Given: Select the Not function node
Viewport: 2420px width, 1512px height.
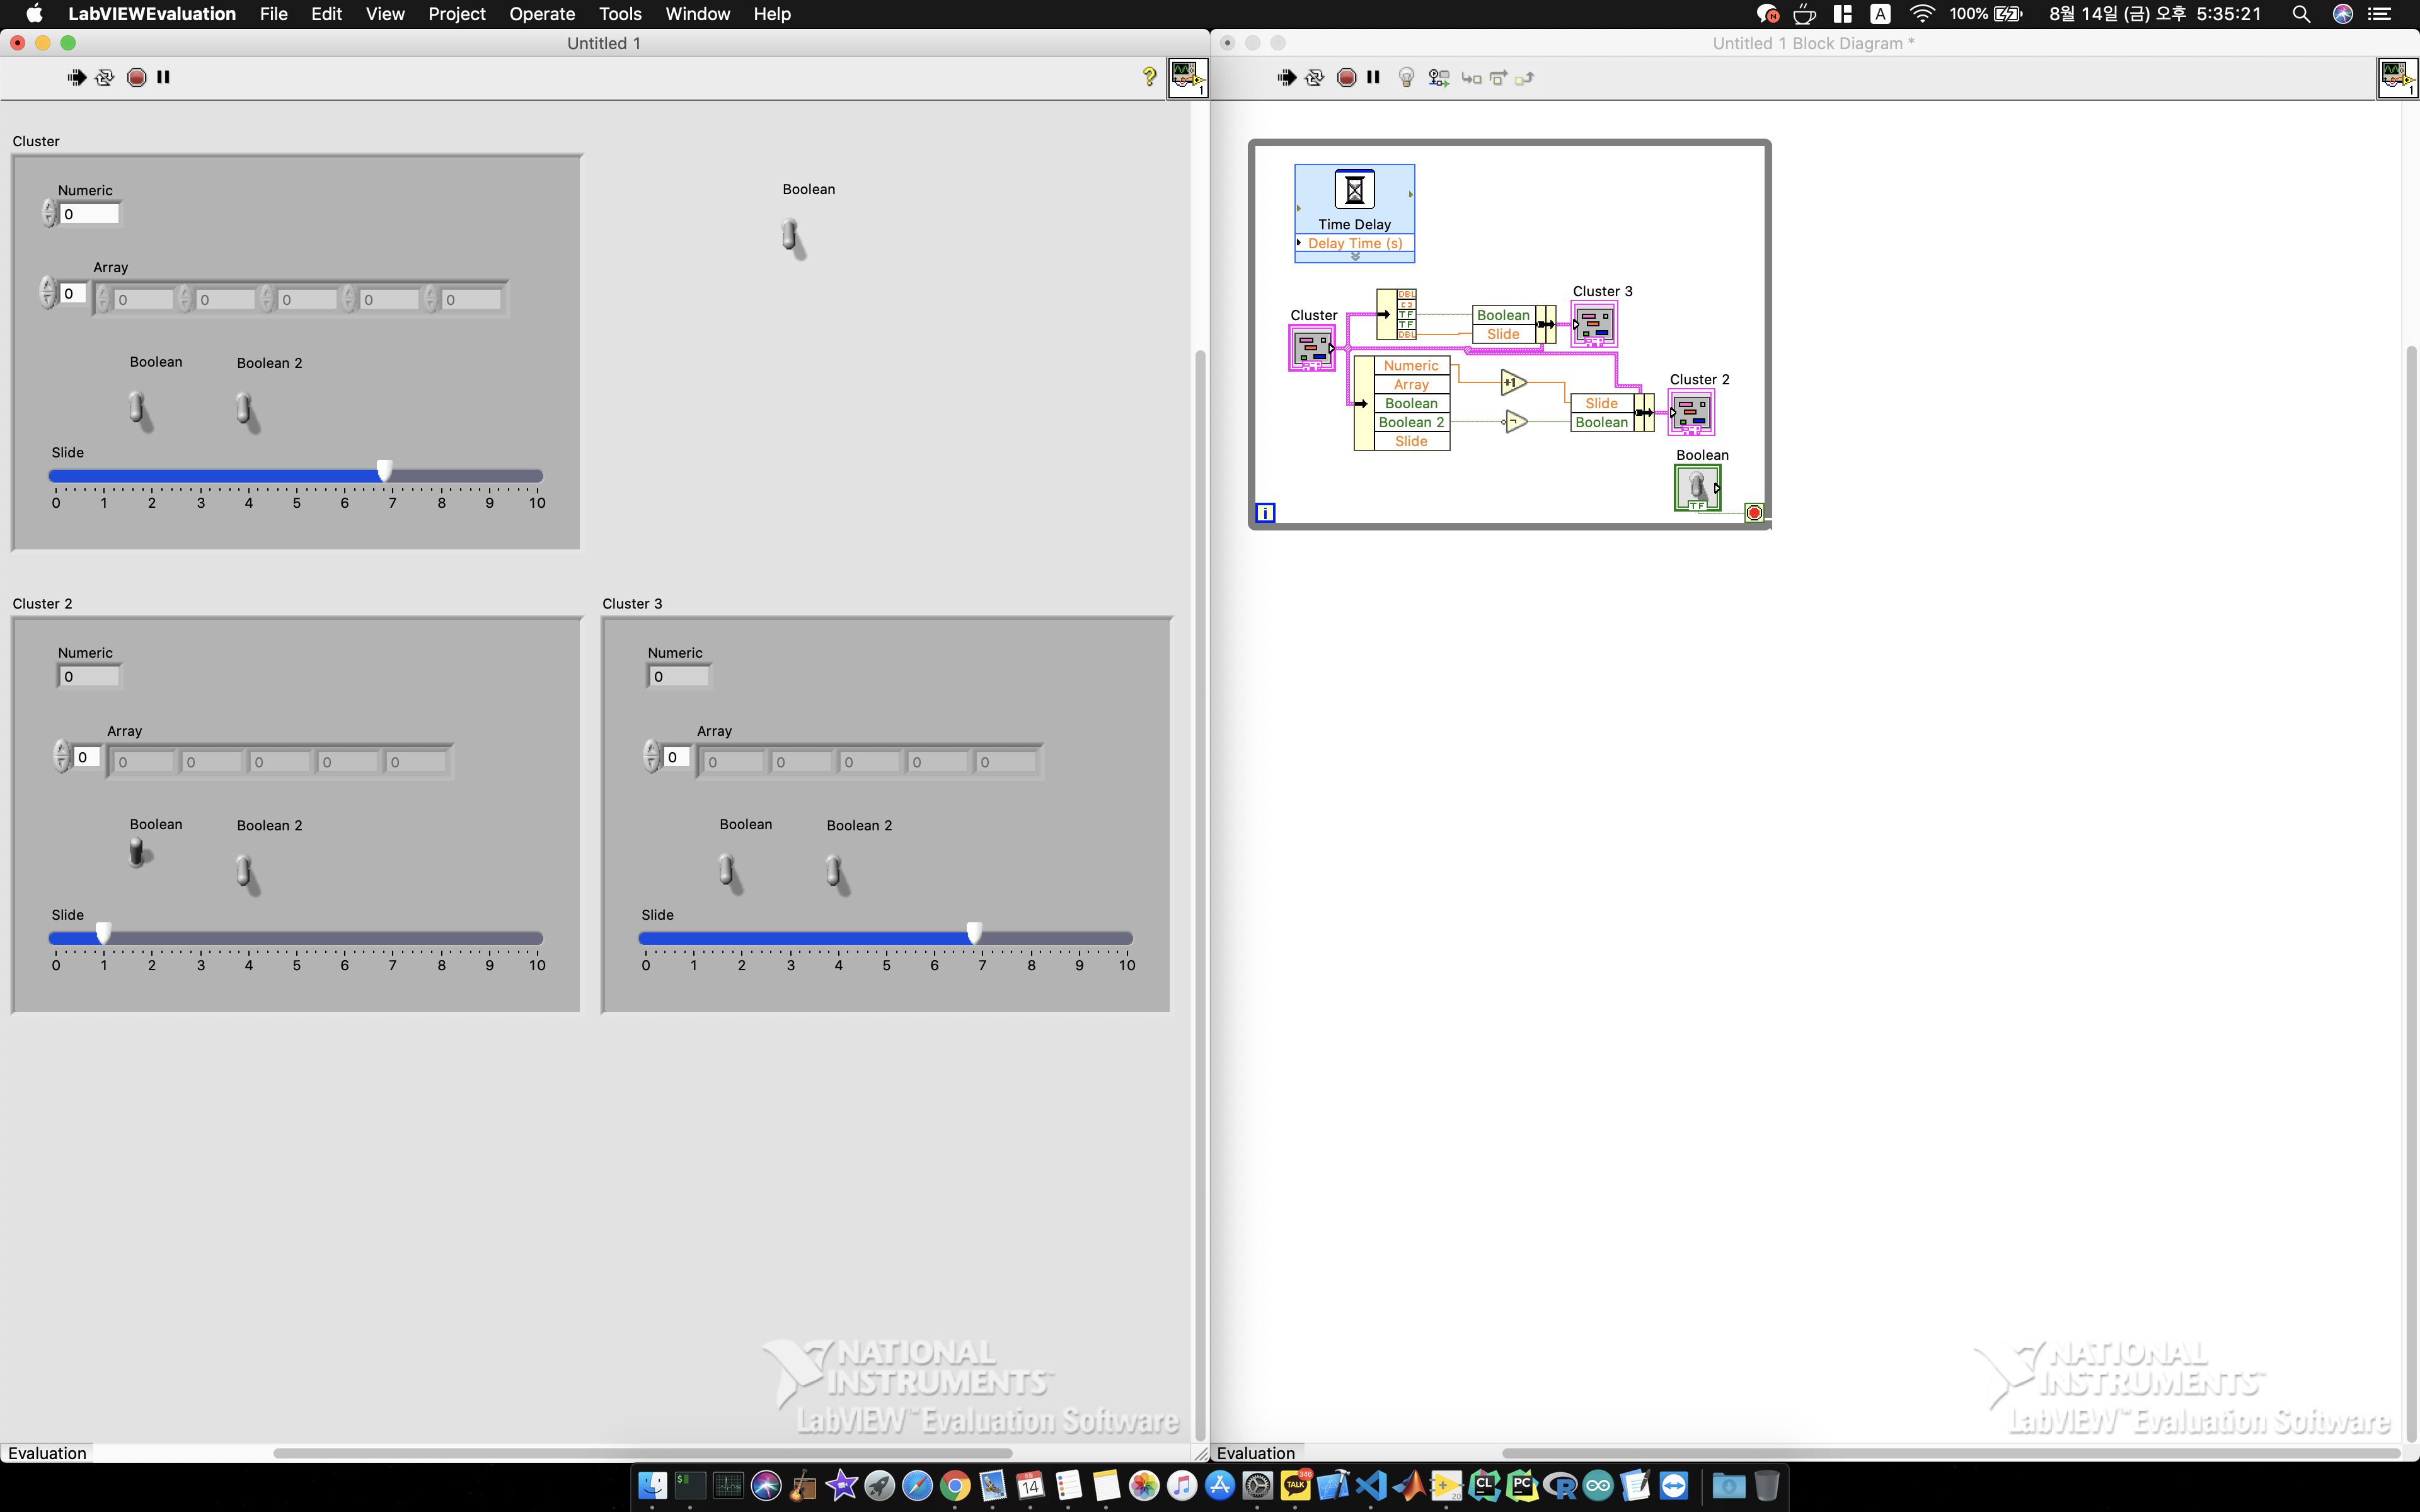Looking at the screenshot, I should [1515, 422].
